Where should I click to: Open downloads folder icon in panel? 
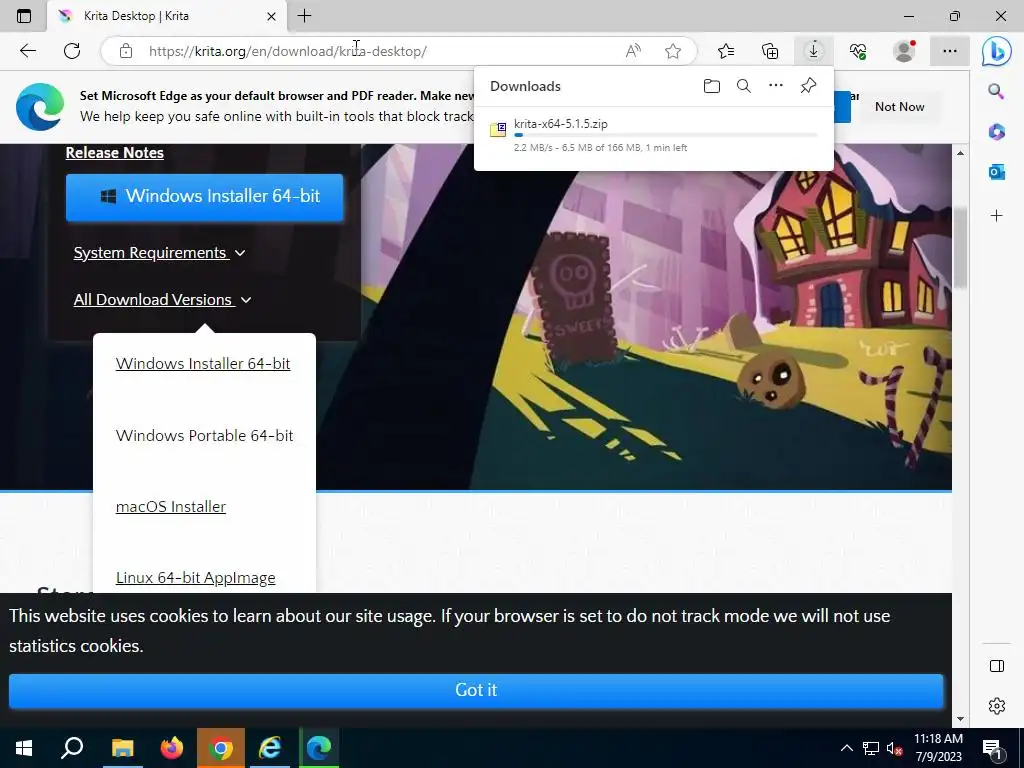[x=712, y=86]
